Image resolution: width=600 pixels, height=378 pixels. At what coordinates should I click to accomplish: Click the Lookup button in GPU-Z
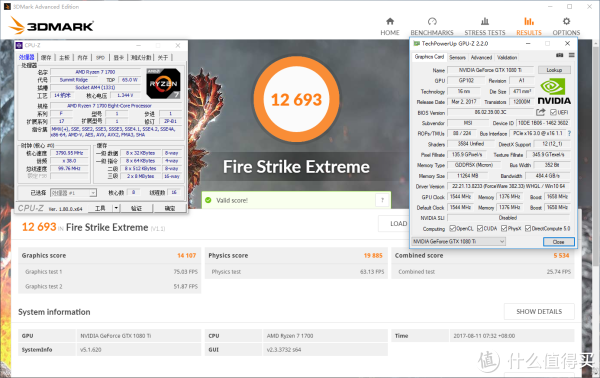pyautogui.click(x=554, y=70)
